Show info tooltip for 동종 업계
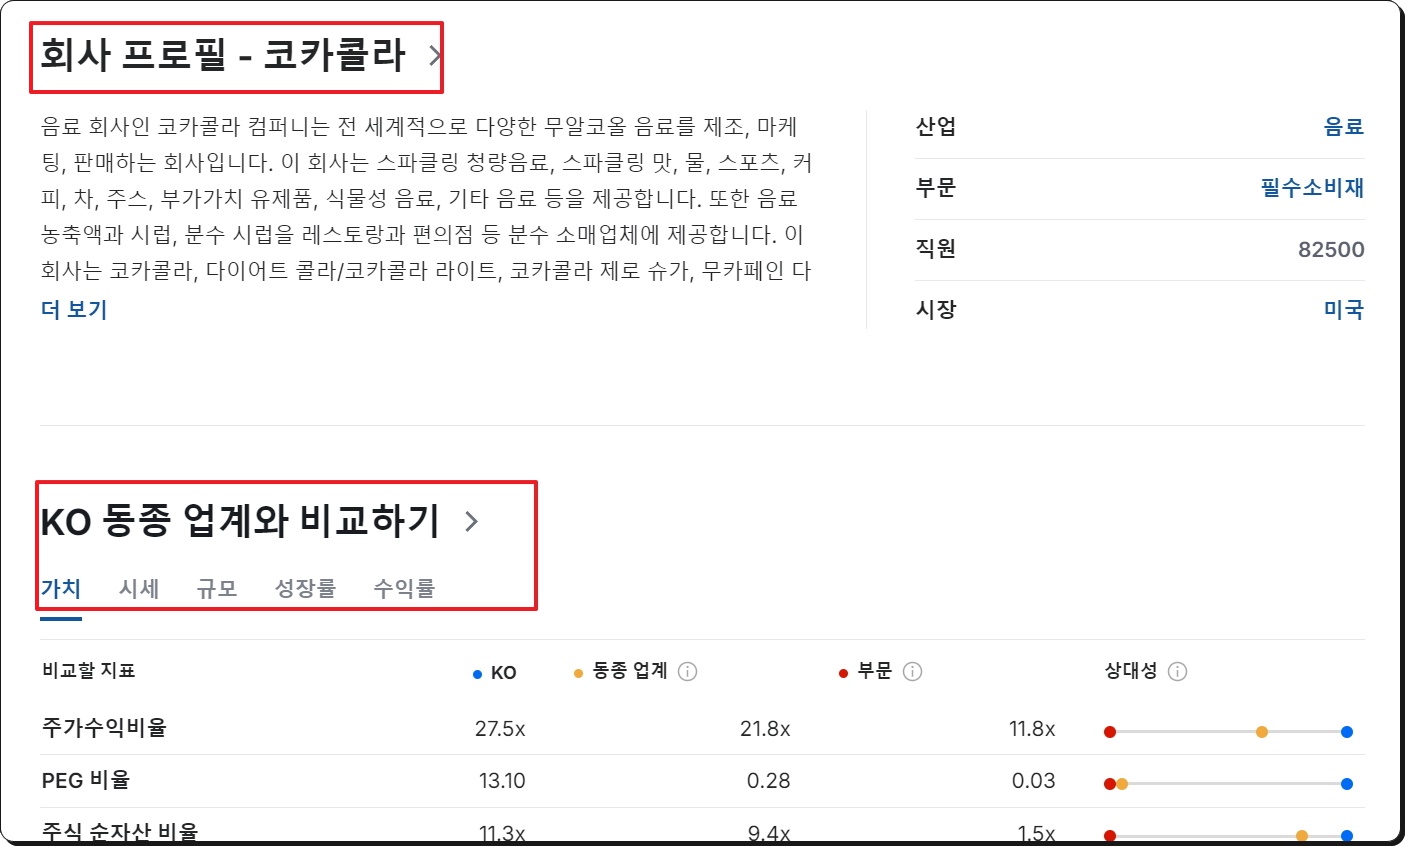The height and width of the screenshot is (846, 1405). click(x=687, y=672)
